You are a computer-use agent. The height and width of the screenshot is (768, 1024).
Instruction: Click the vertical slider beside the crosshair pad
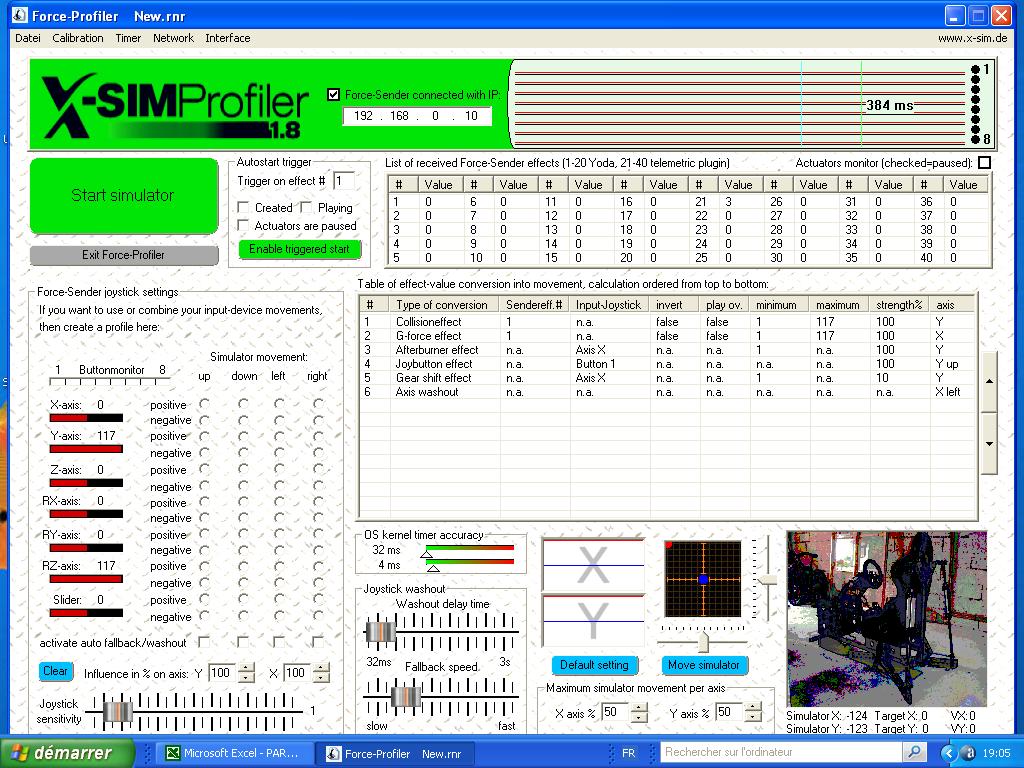tap(766, 579)
